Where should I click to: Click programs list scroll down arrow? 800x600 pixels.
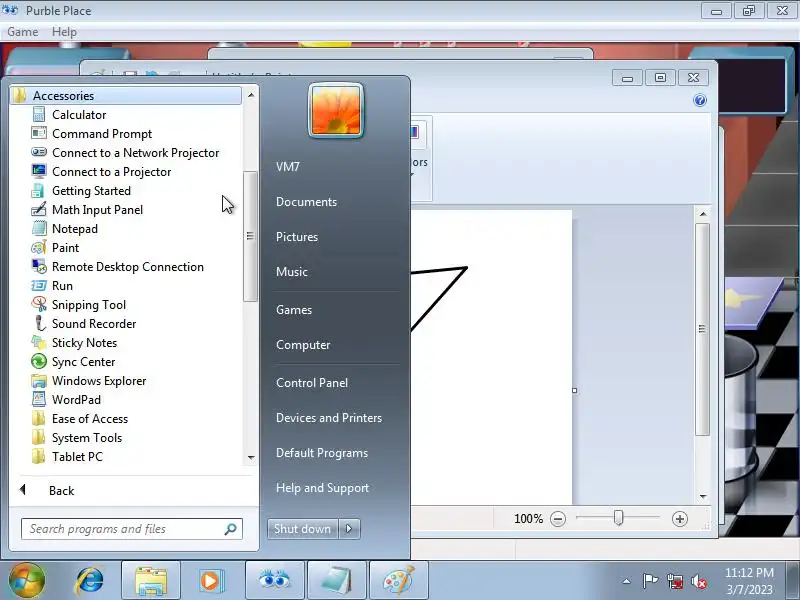pyautogui.click(x=251, y=458)
